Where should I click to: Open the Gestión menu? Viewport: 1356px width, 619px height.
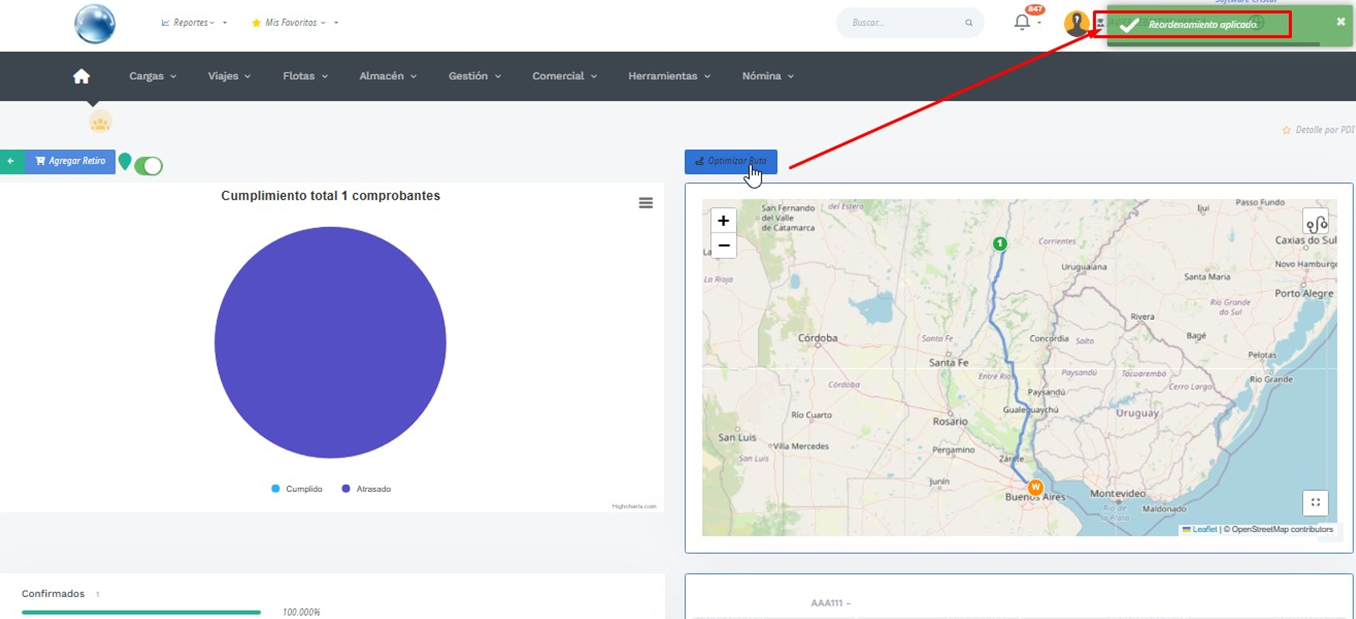coord(474,76)
